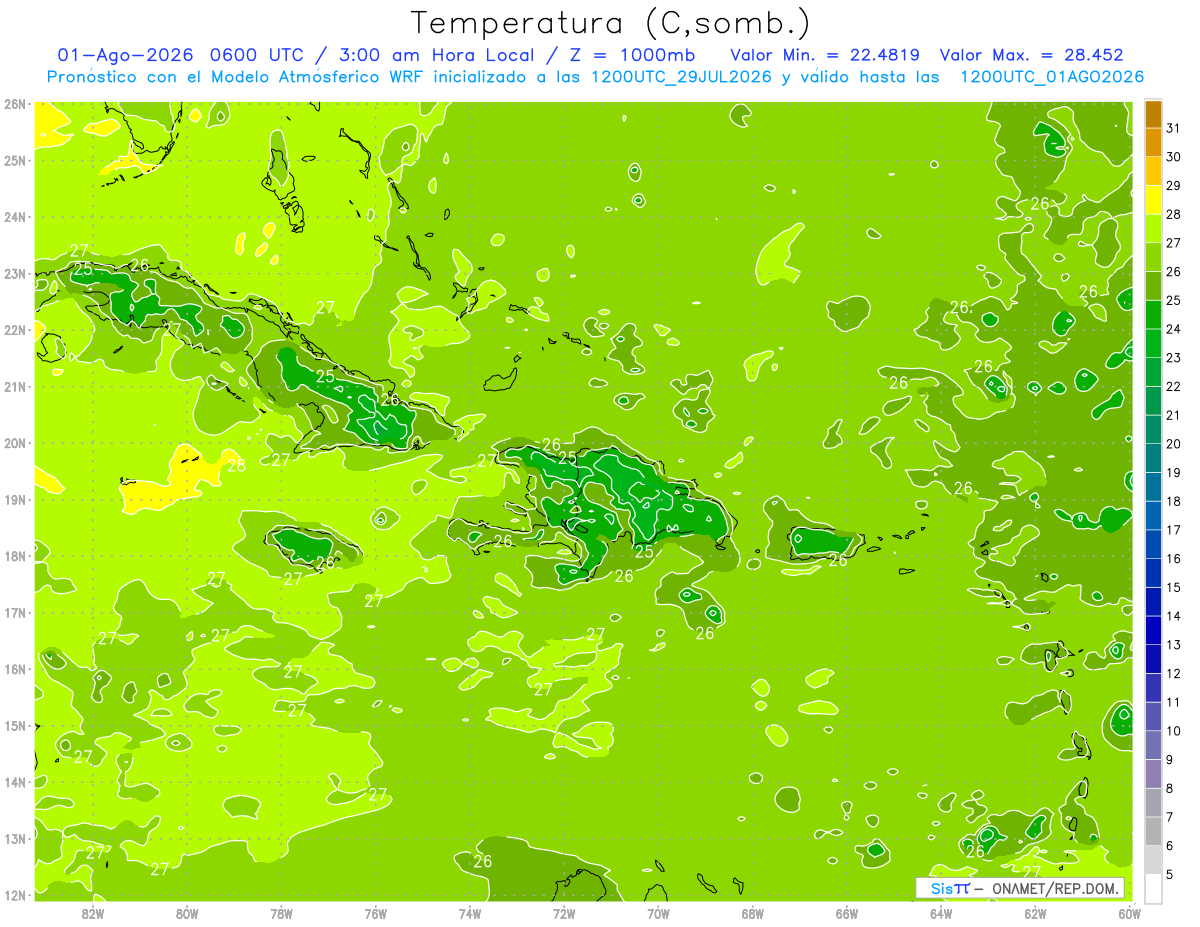Click the "Sisπ" logo text
The image size is (1200, 927).
950,888
